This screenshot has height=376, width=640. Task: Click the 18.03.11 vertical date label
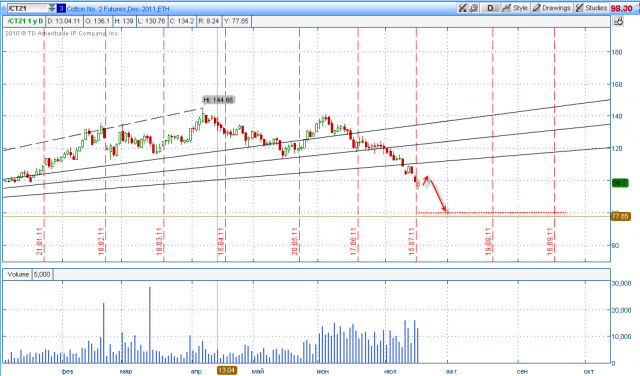pos(160,242)
